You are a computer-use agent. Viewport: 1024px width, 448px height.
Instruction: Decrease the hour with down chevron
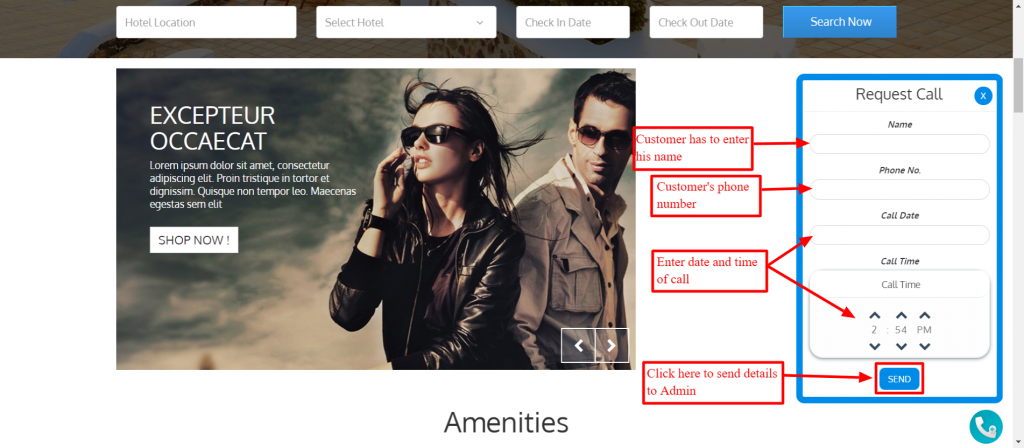coord(874,346)
